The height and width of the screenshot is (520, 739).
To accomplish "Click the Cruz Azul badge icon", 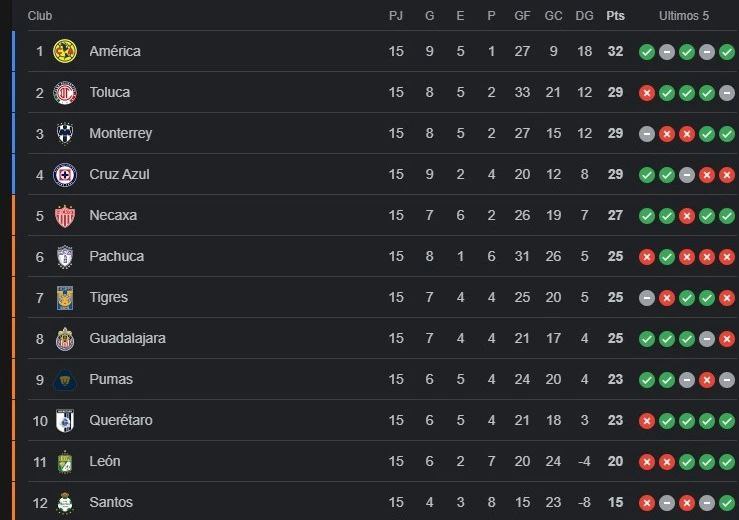I will click(x=65, y=174).
